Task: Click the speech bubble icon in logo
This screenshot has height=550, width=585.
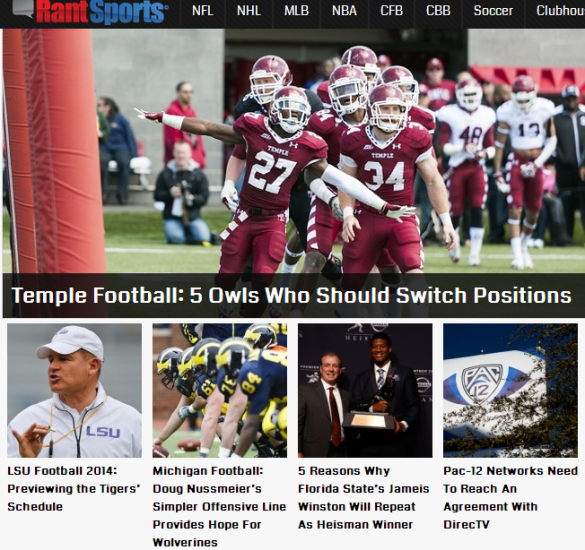Action: 24,8
